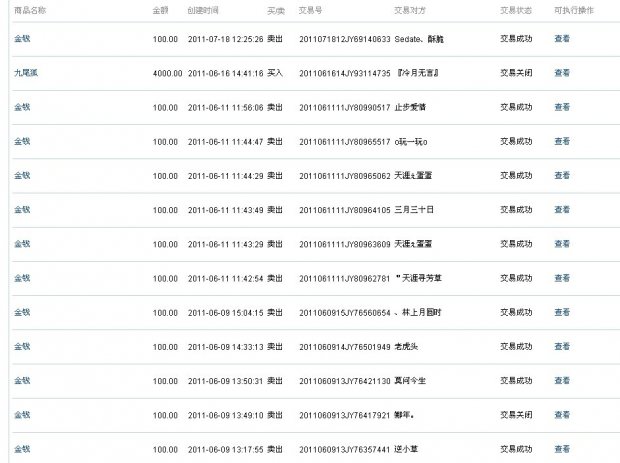Open the 金钱 link in the 老虎头 row

(x=21, y=347)
